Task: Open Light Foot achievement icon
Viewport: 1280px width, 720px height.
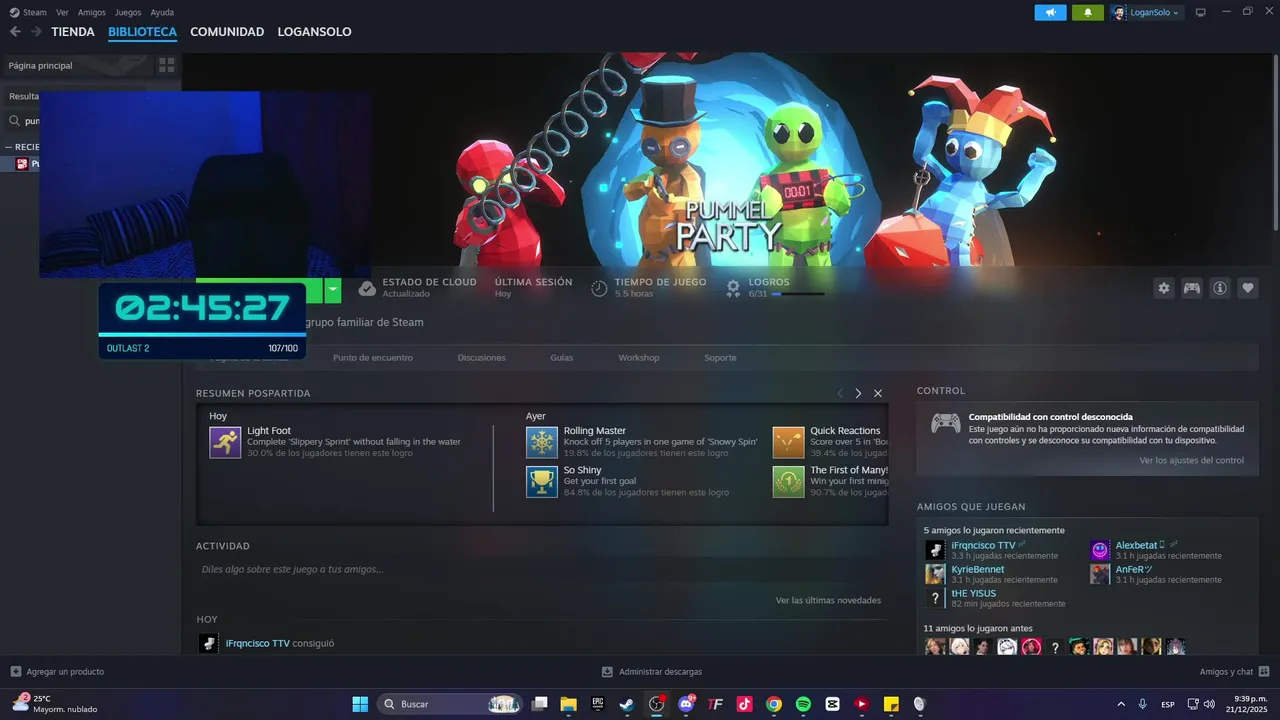Action: pyautogui.click(x=225, y=442)
